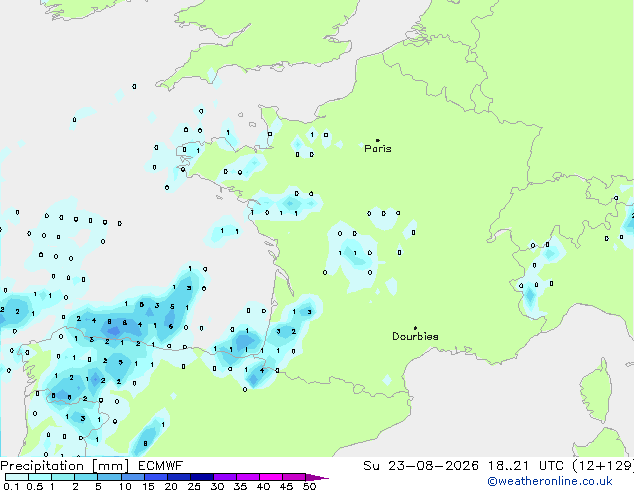The width and height of the screenshot is (634, 490).
Task: Click the ECMWF model label
Action: point(161,466)
